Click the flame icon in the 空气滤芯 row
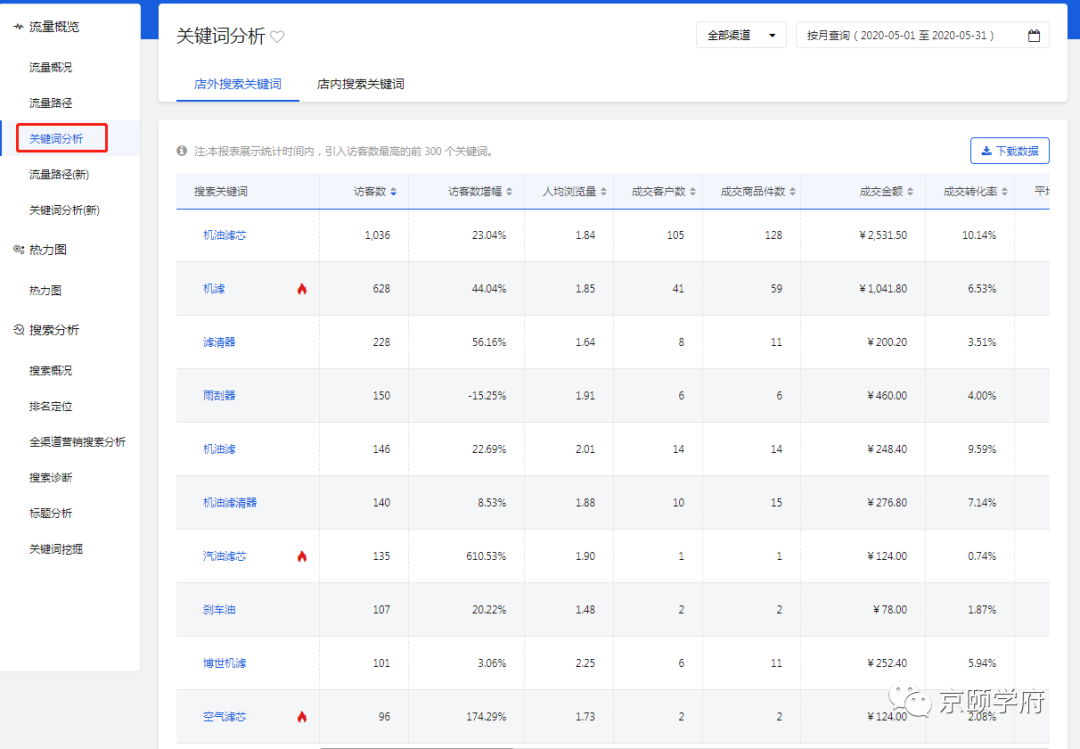Screen dimensions: 1080x749 [302, 717]
